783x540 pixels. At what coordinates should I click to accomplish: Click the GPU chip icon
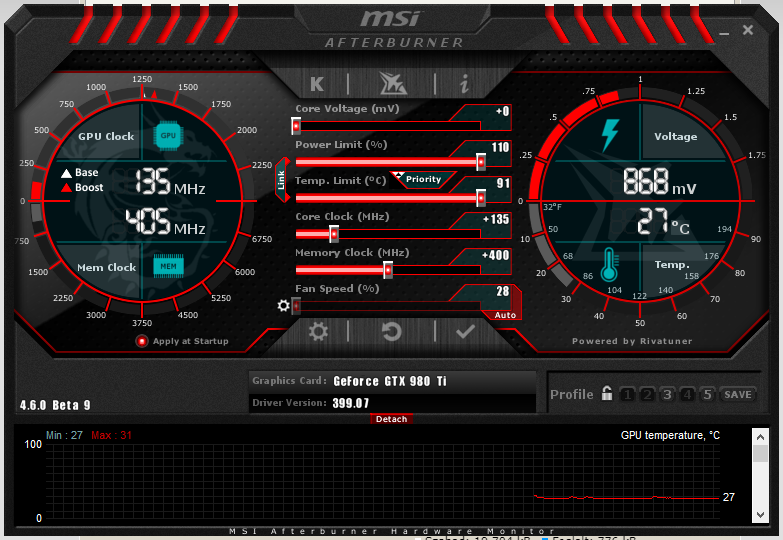click(168, 135)
